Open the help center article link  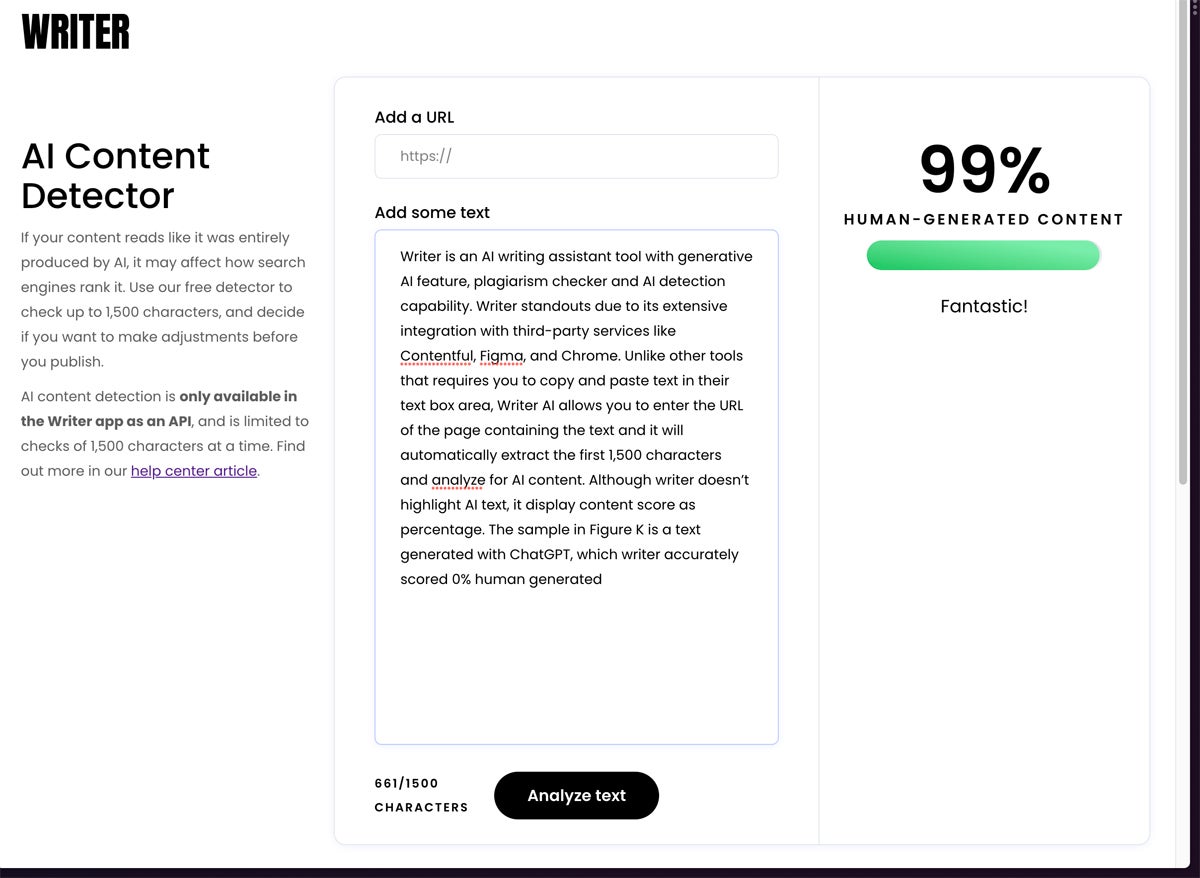[194, 471]
